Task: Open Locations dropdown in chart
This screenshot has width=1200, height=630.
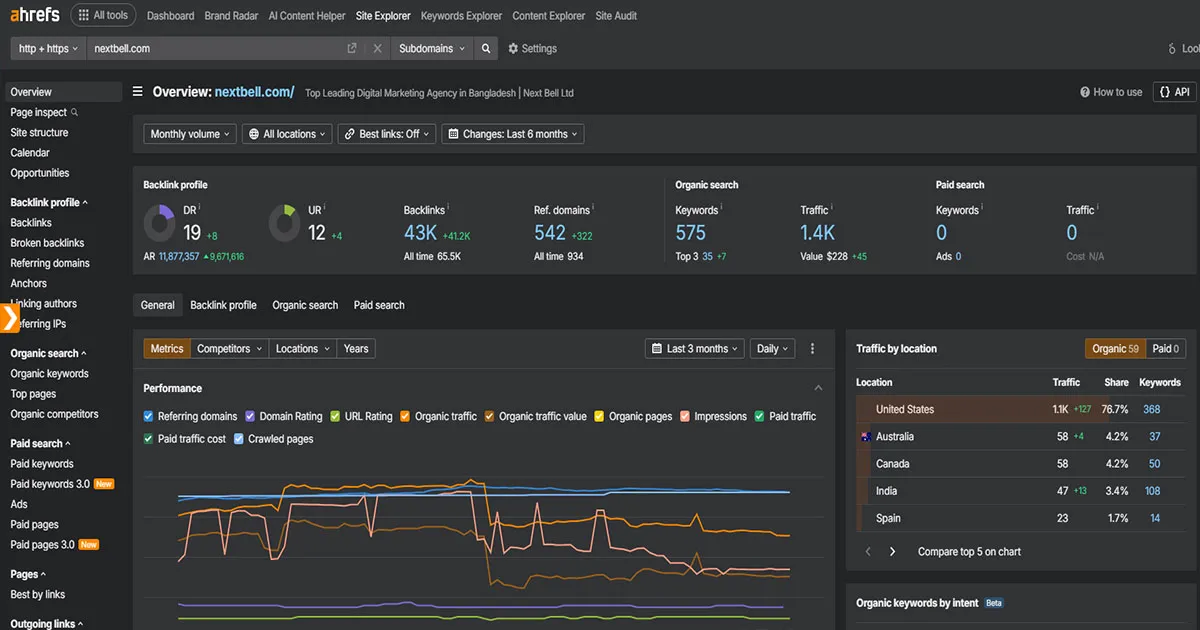Action: [303, 349]
